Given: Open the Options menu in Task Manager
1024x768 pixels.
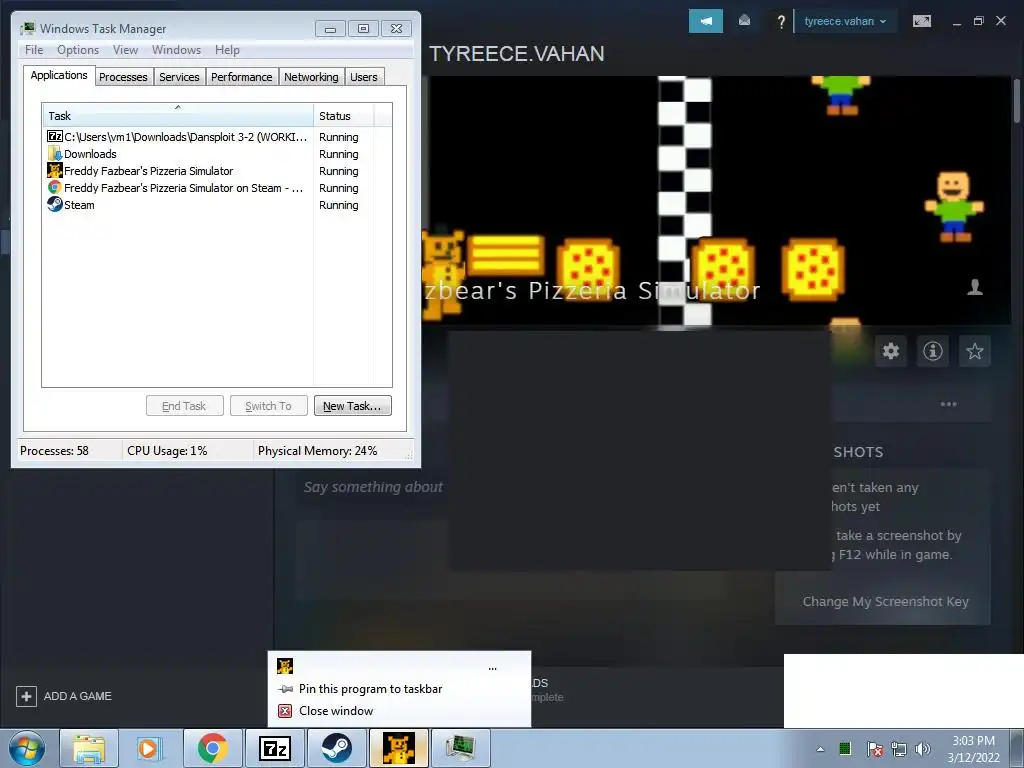Looking at the screenshot, I should pos(78,50).
